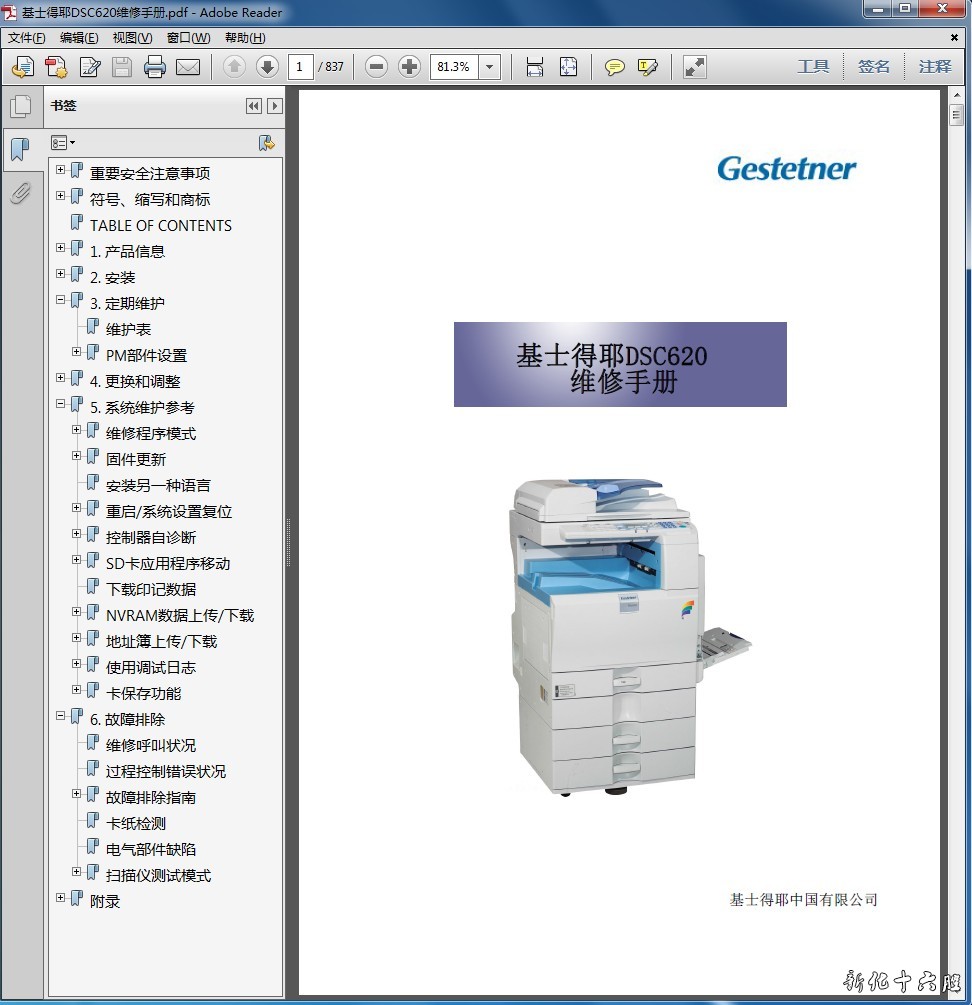Open the attachments panel paperclip icon

point(20,193)
